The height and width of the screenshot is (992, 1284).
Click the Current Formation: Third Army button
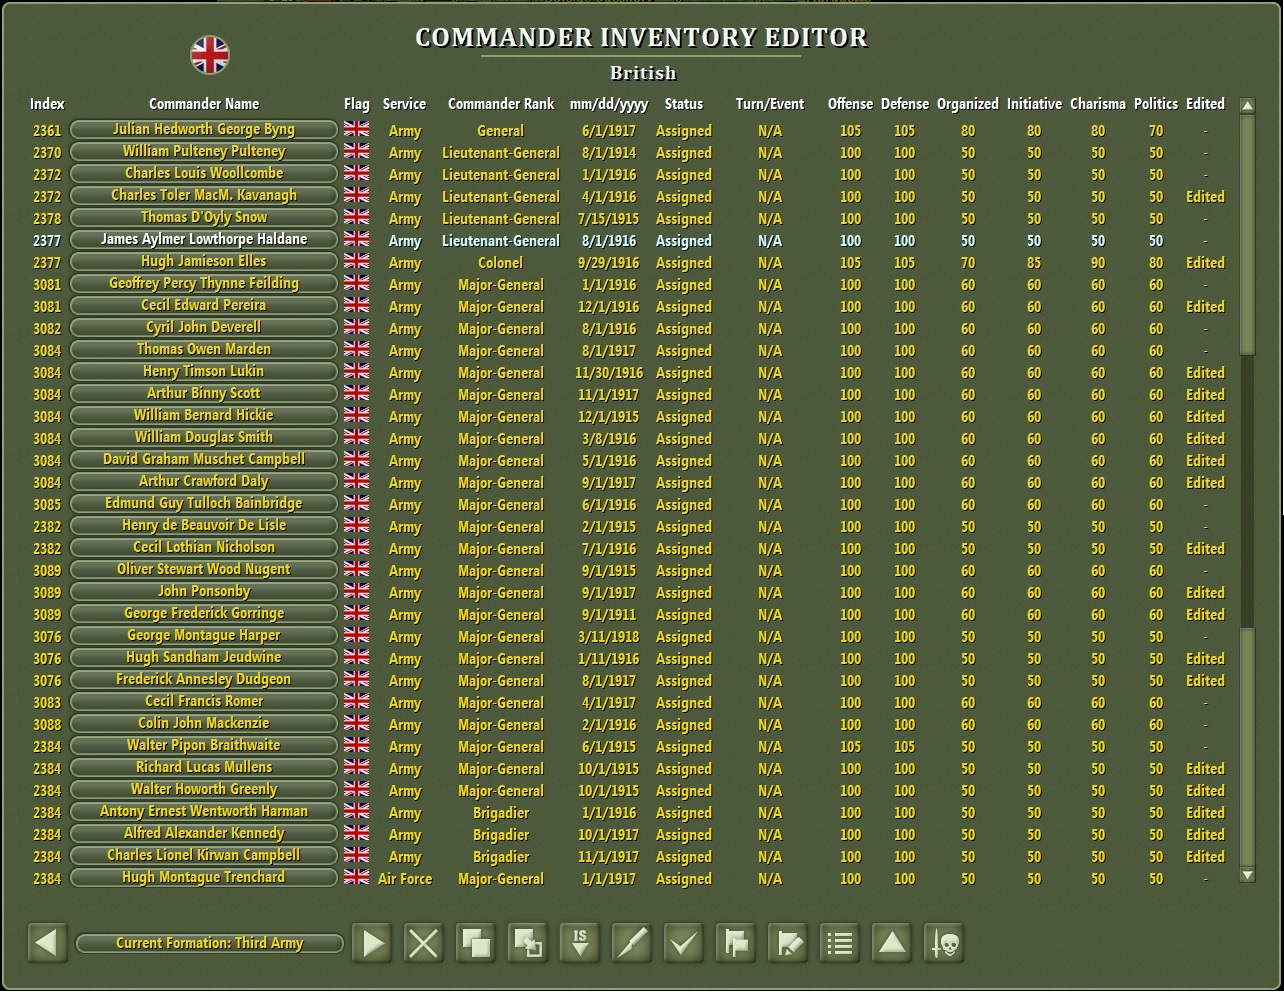(x=209, y=942)
